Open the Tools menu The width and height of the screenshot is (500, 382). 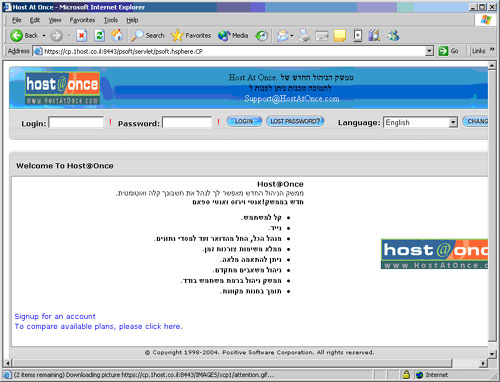point(111,20)
